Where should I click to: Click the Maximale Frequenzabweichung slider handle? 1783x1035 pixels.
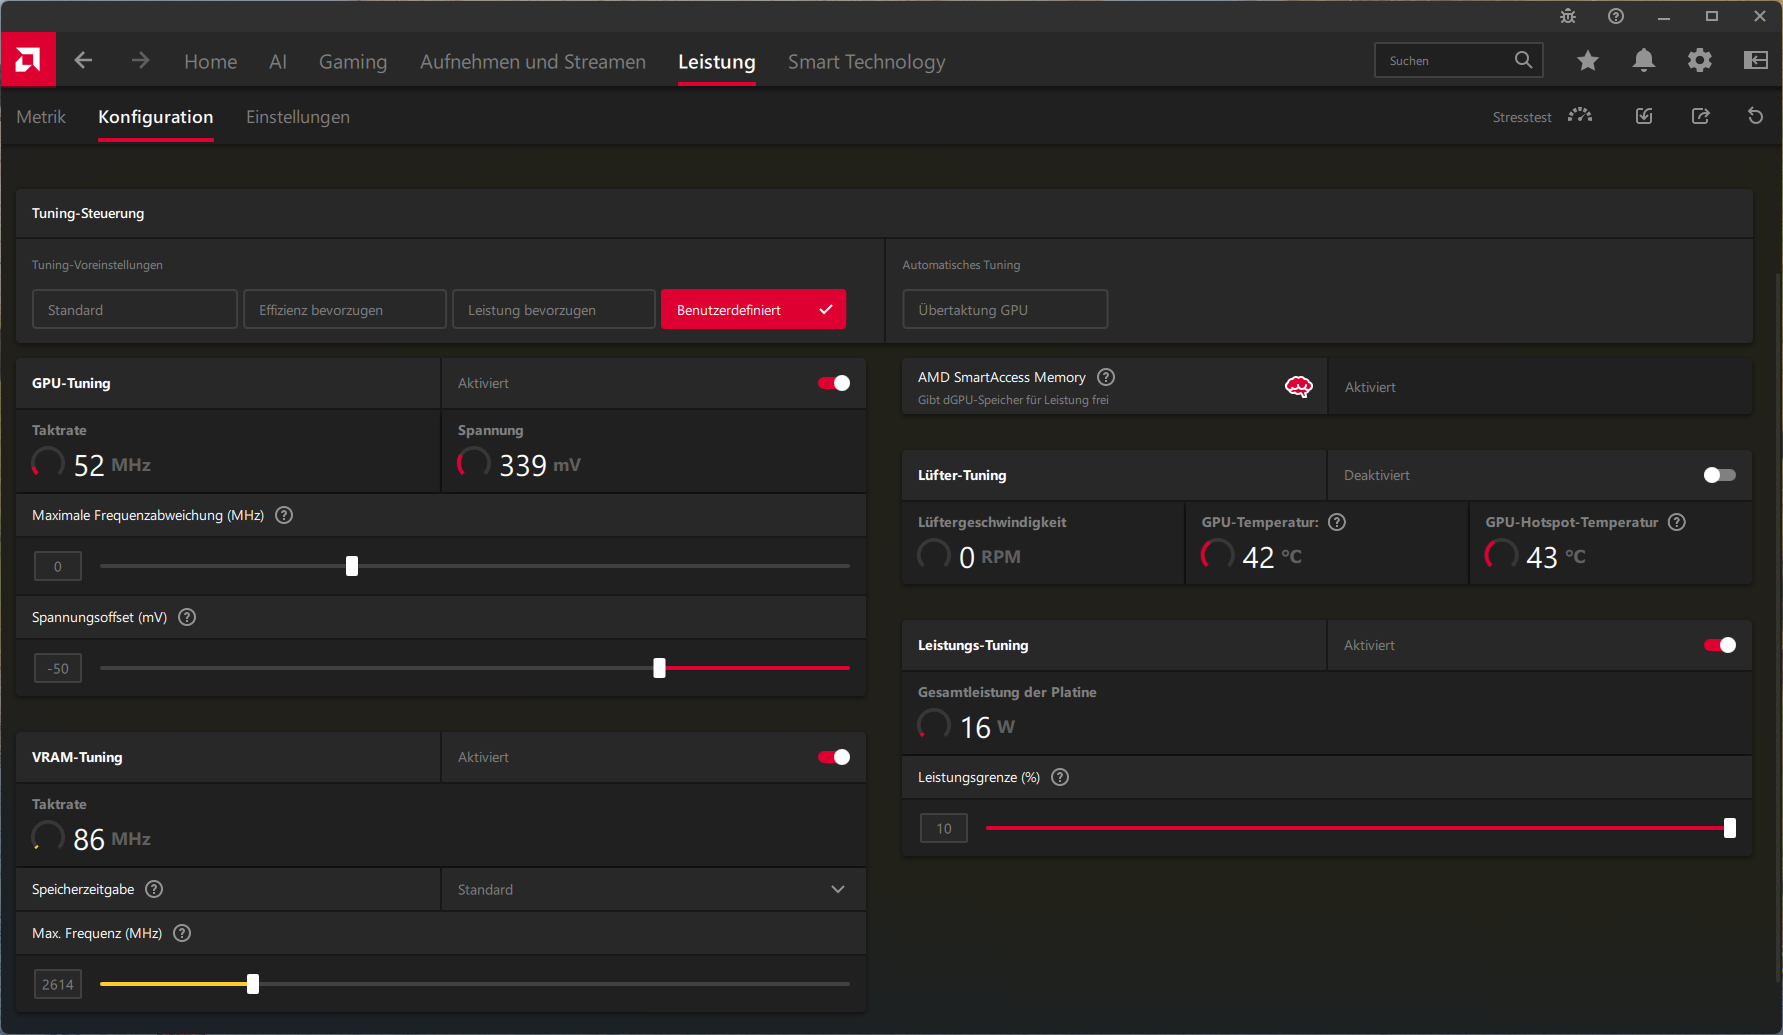(352, 566)
